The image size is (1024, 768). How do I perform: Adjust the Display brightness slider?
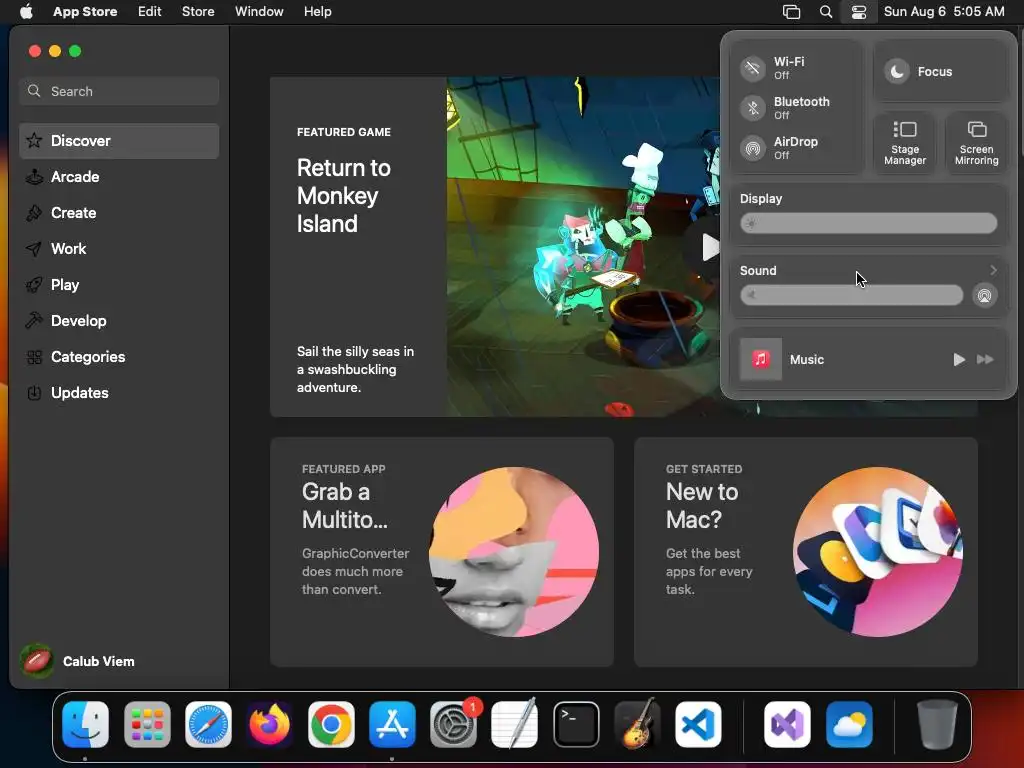click(868, 223)
